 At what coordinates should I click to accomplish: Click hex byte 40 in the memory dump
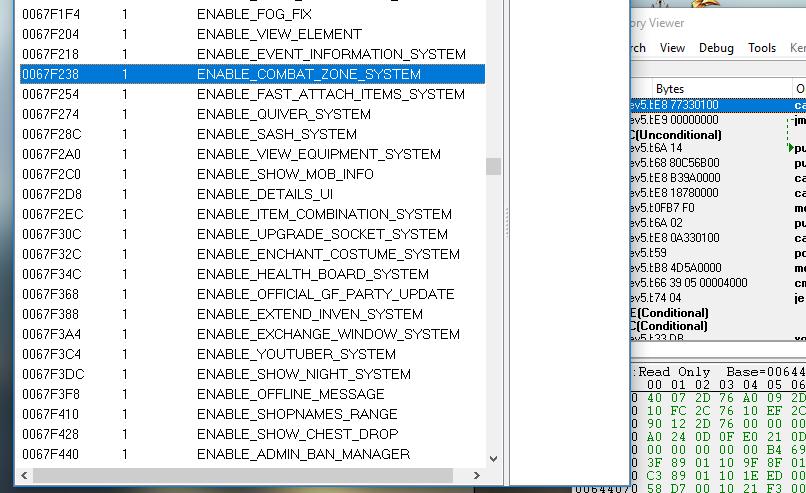click(654, 398)
